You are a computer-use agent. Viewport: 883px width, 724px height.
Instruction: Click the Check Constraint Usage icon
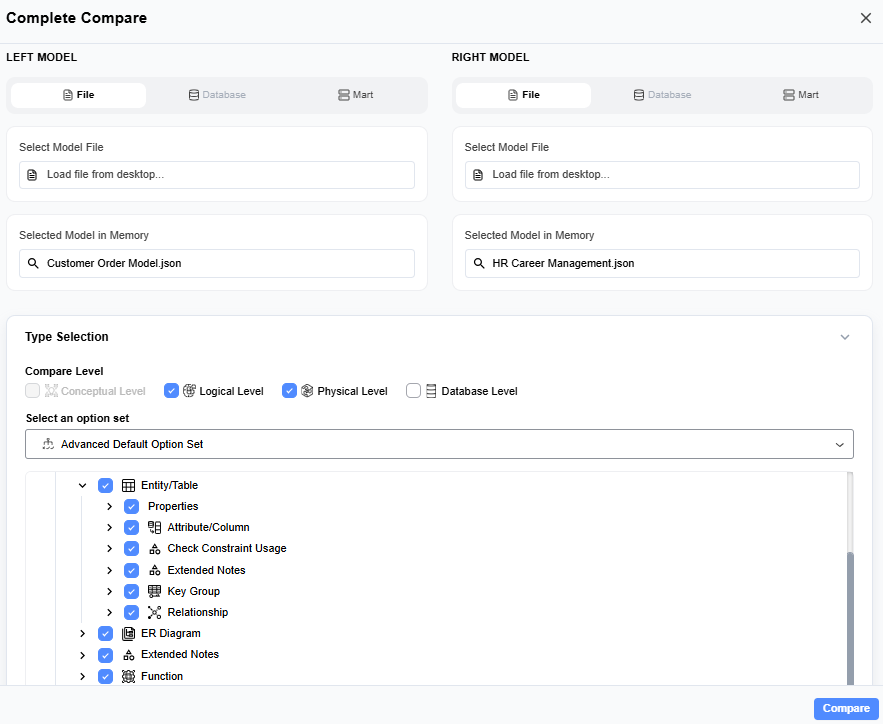154,549
